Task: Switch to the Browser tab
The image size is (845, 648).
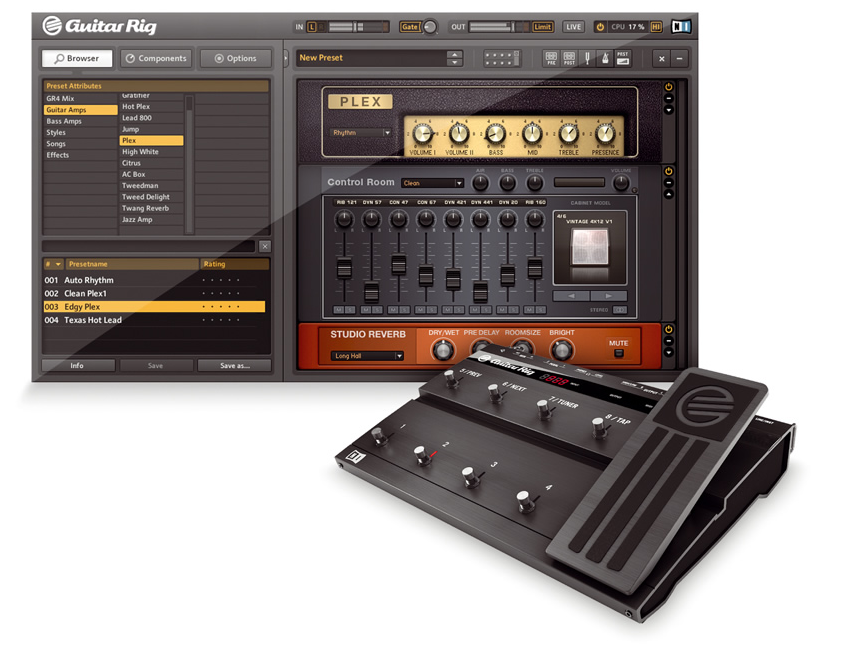Action: 77,58
